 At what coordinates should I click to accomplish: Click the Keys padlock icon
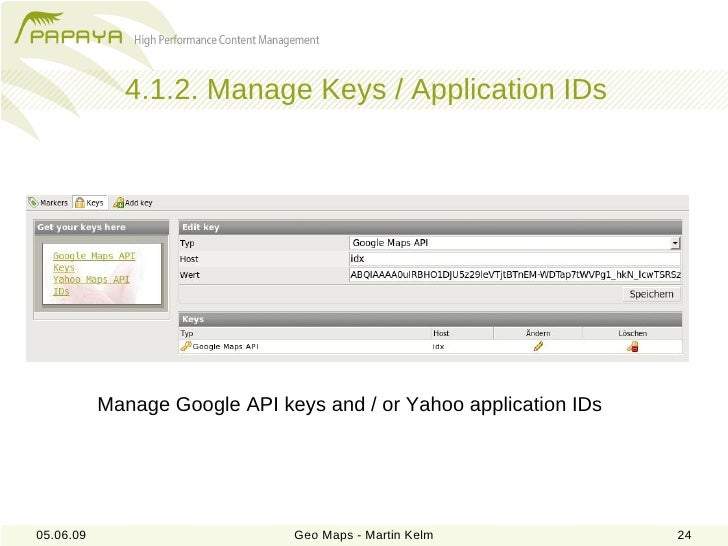pos(80,202)
